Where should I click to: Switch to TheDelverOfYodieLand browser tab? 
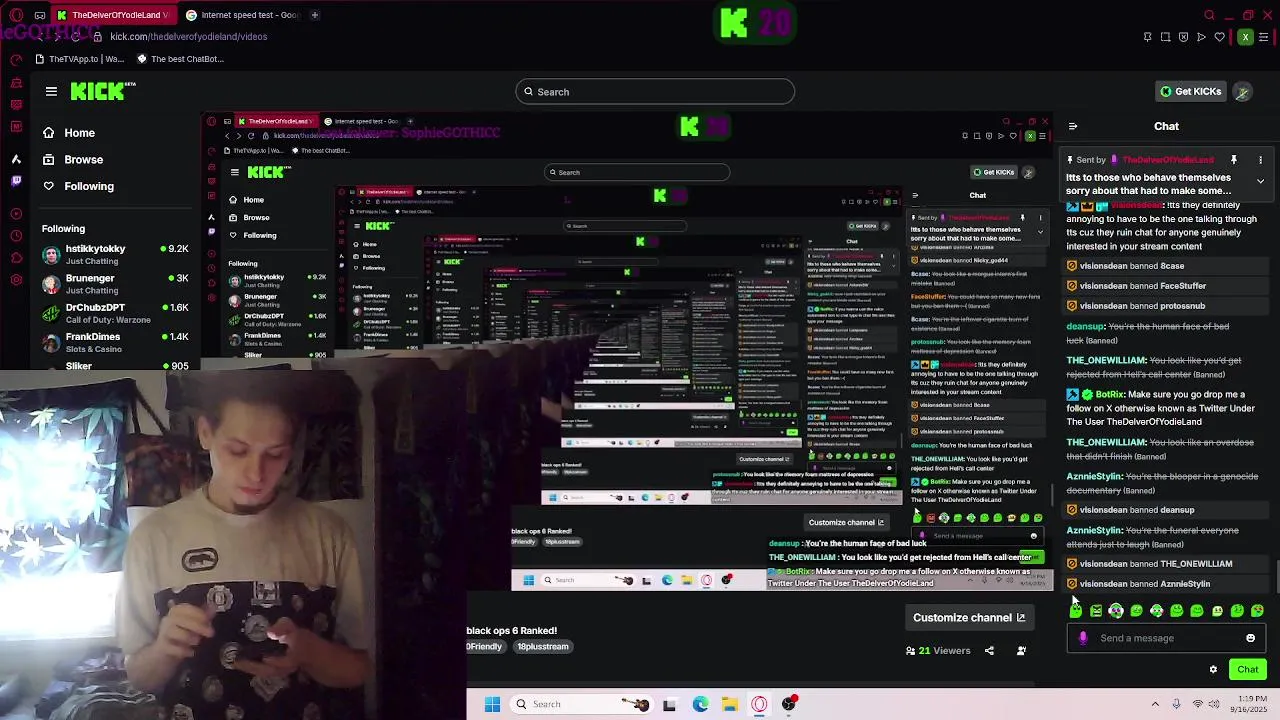pos(113,15)
